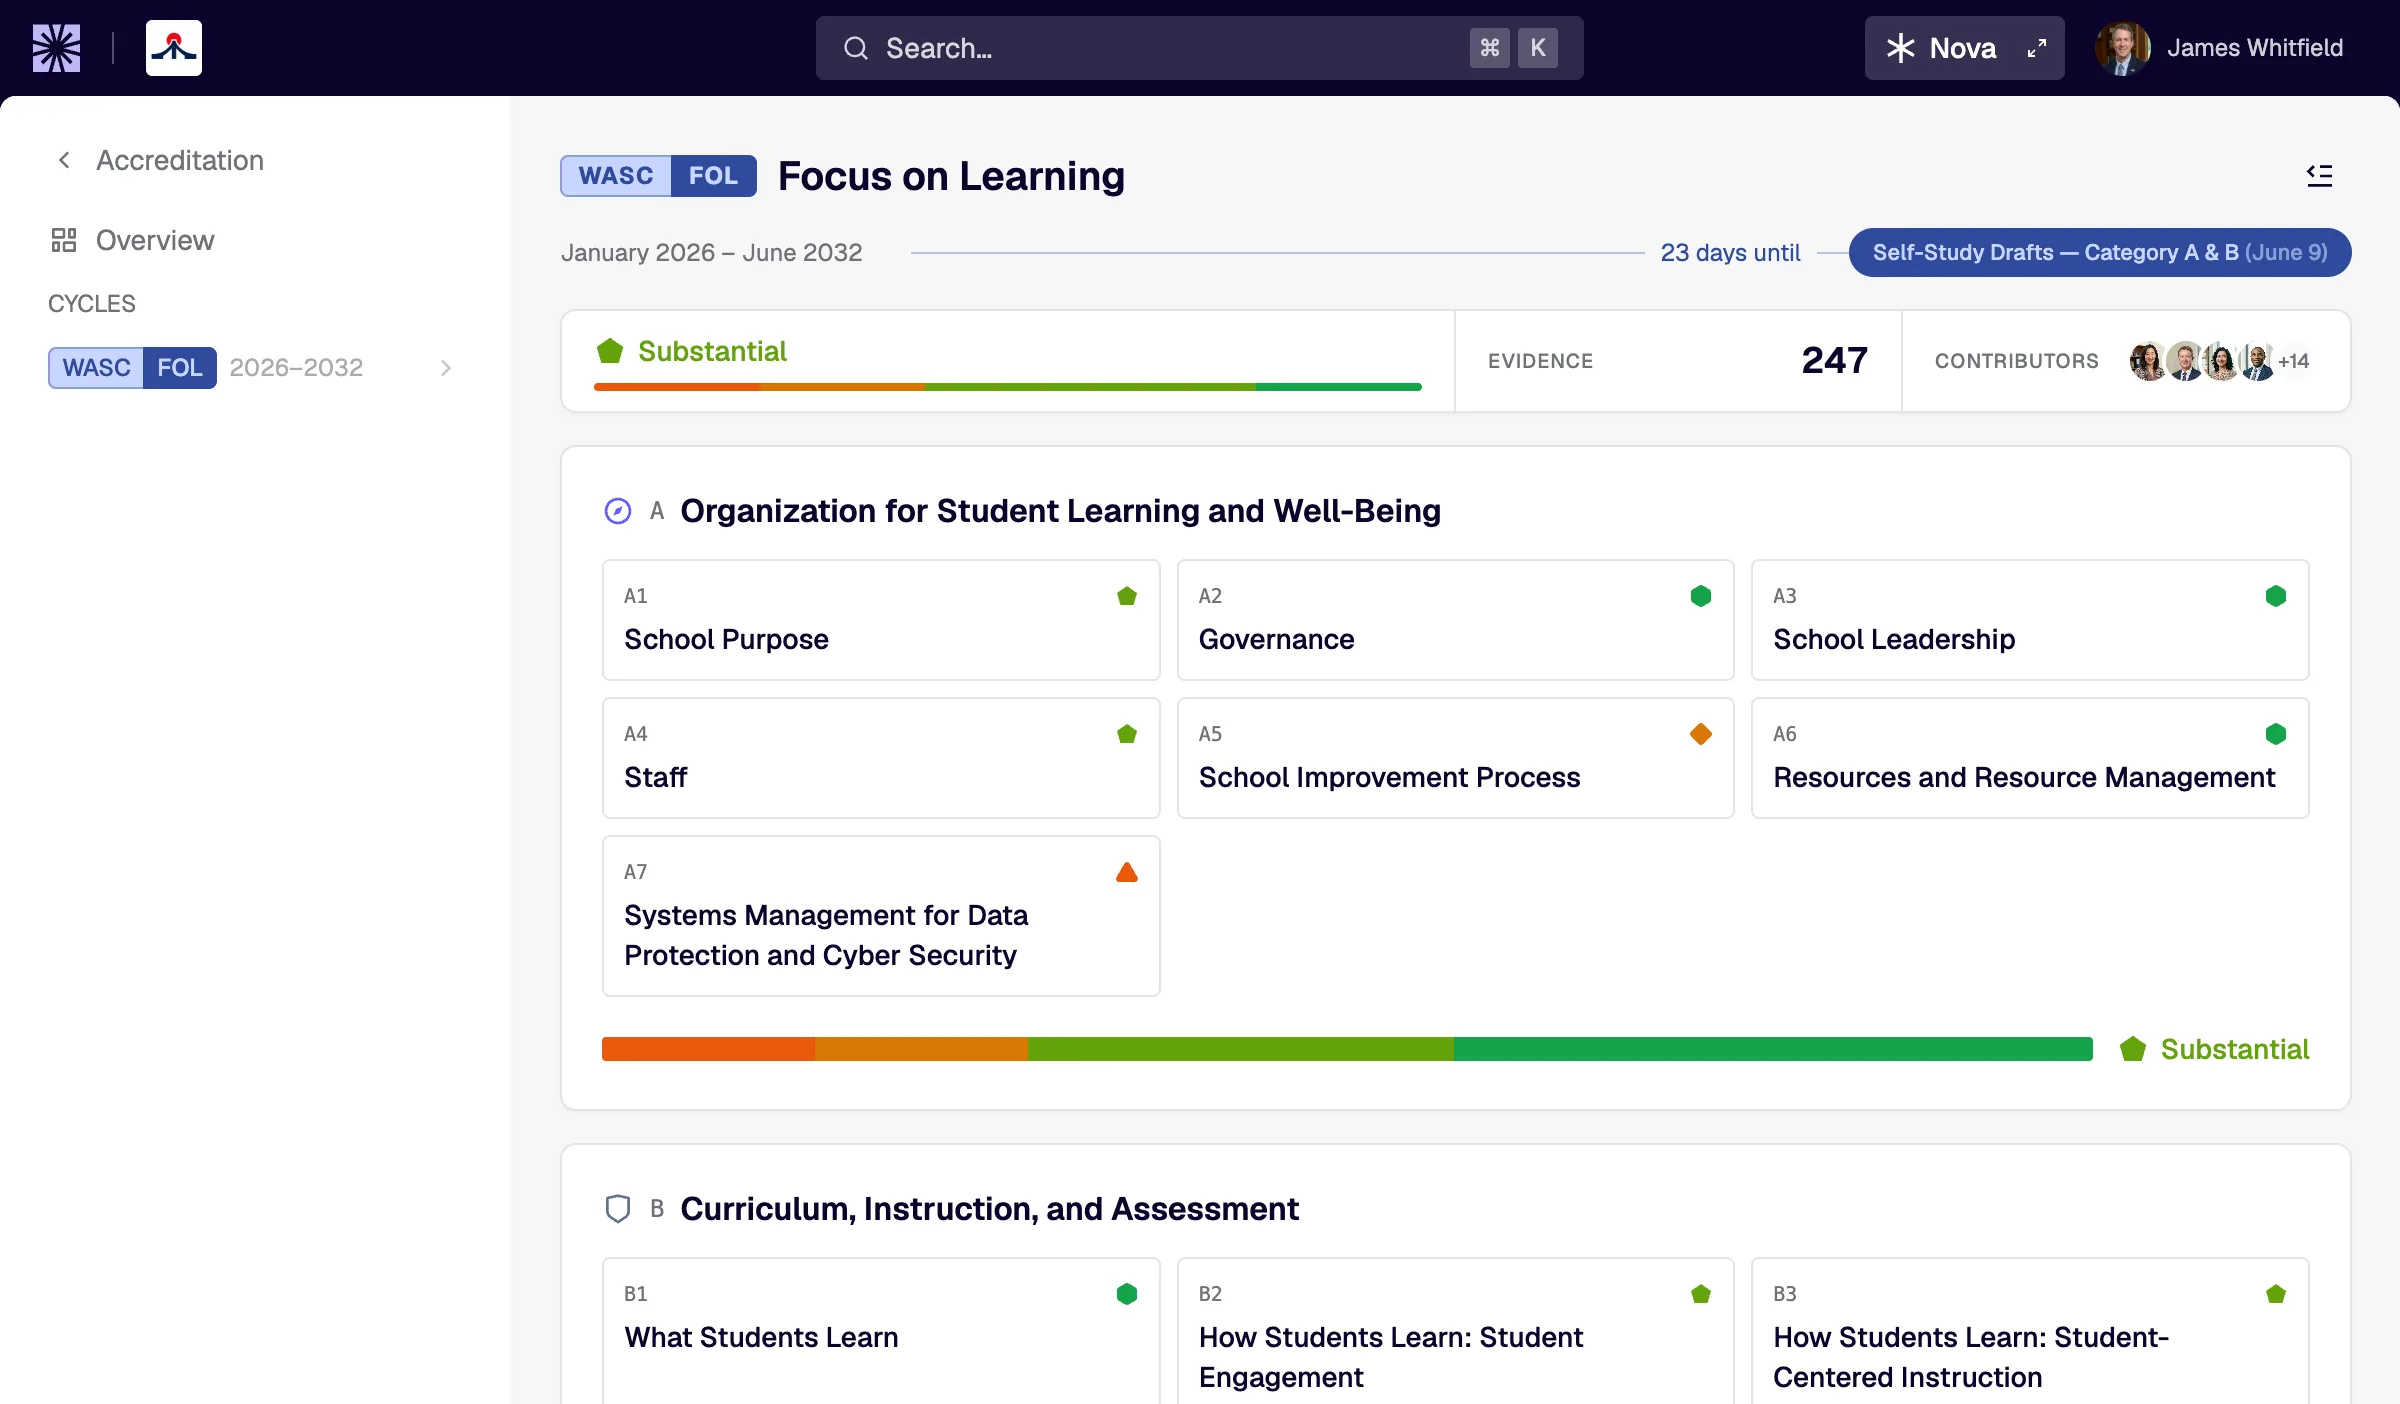Open B3 Student-Centered Instruction card
This screenshot has height=1404, width=2400.
pyautogui.click(x=2030, y=1331)
